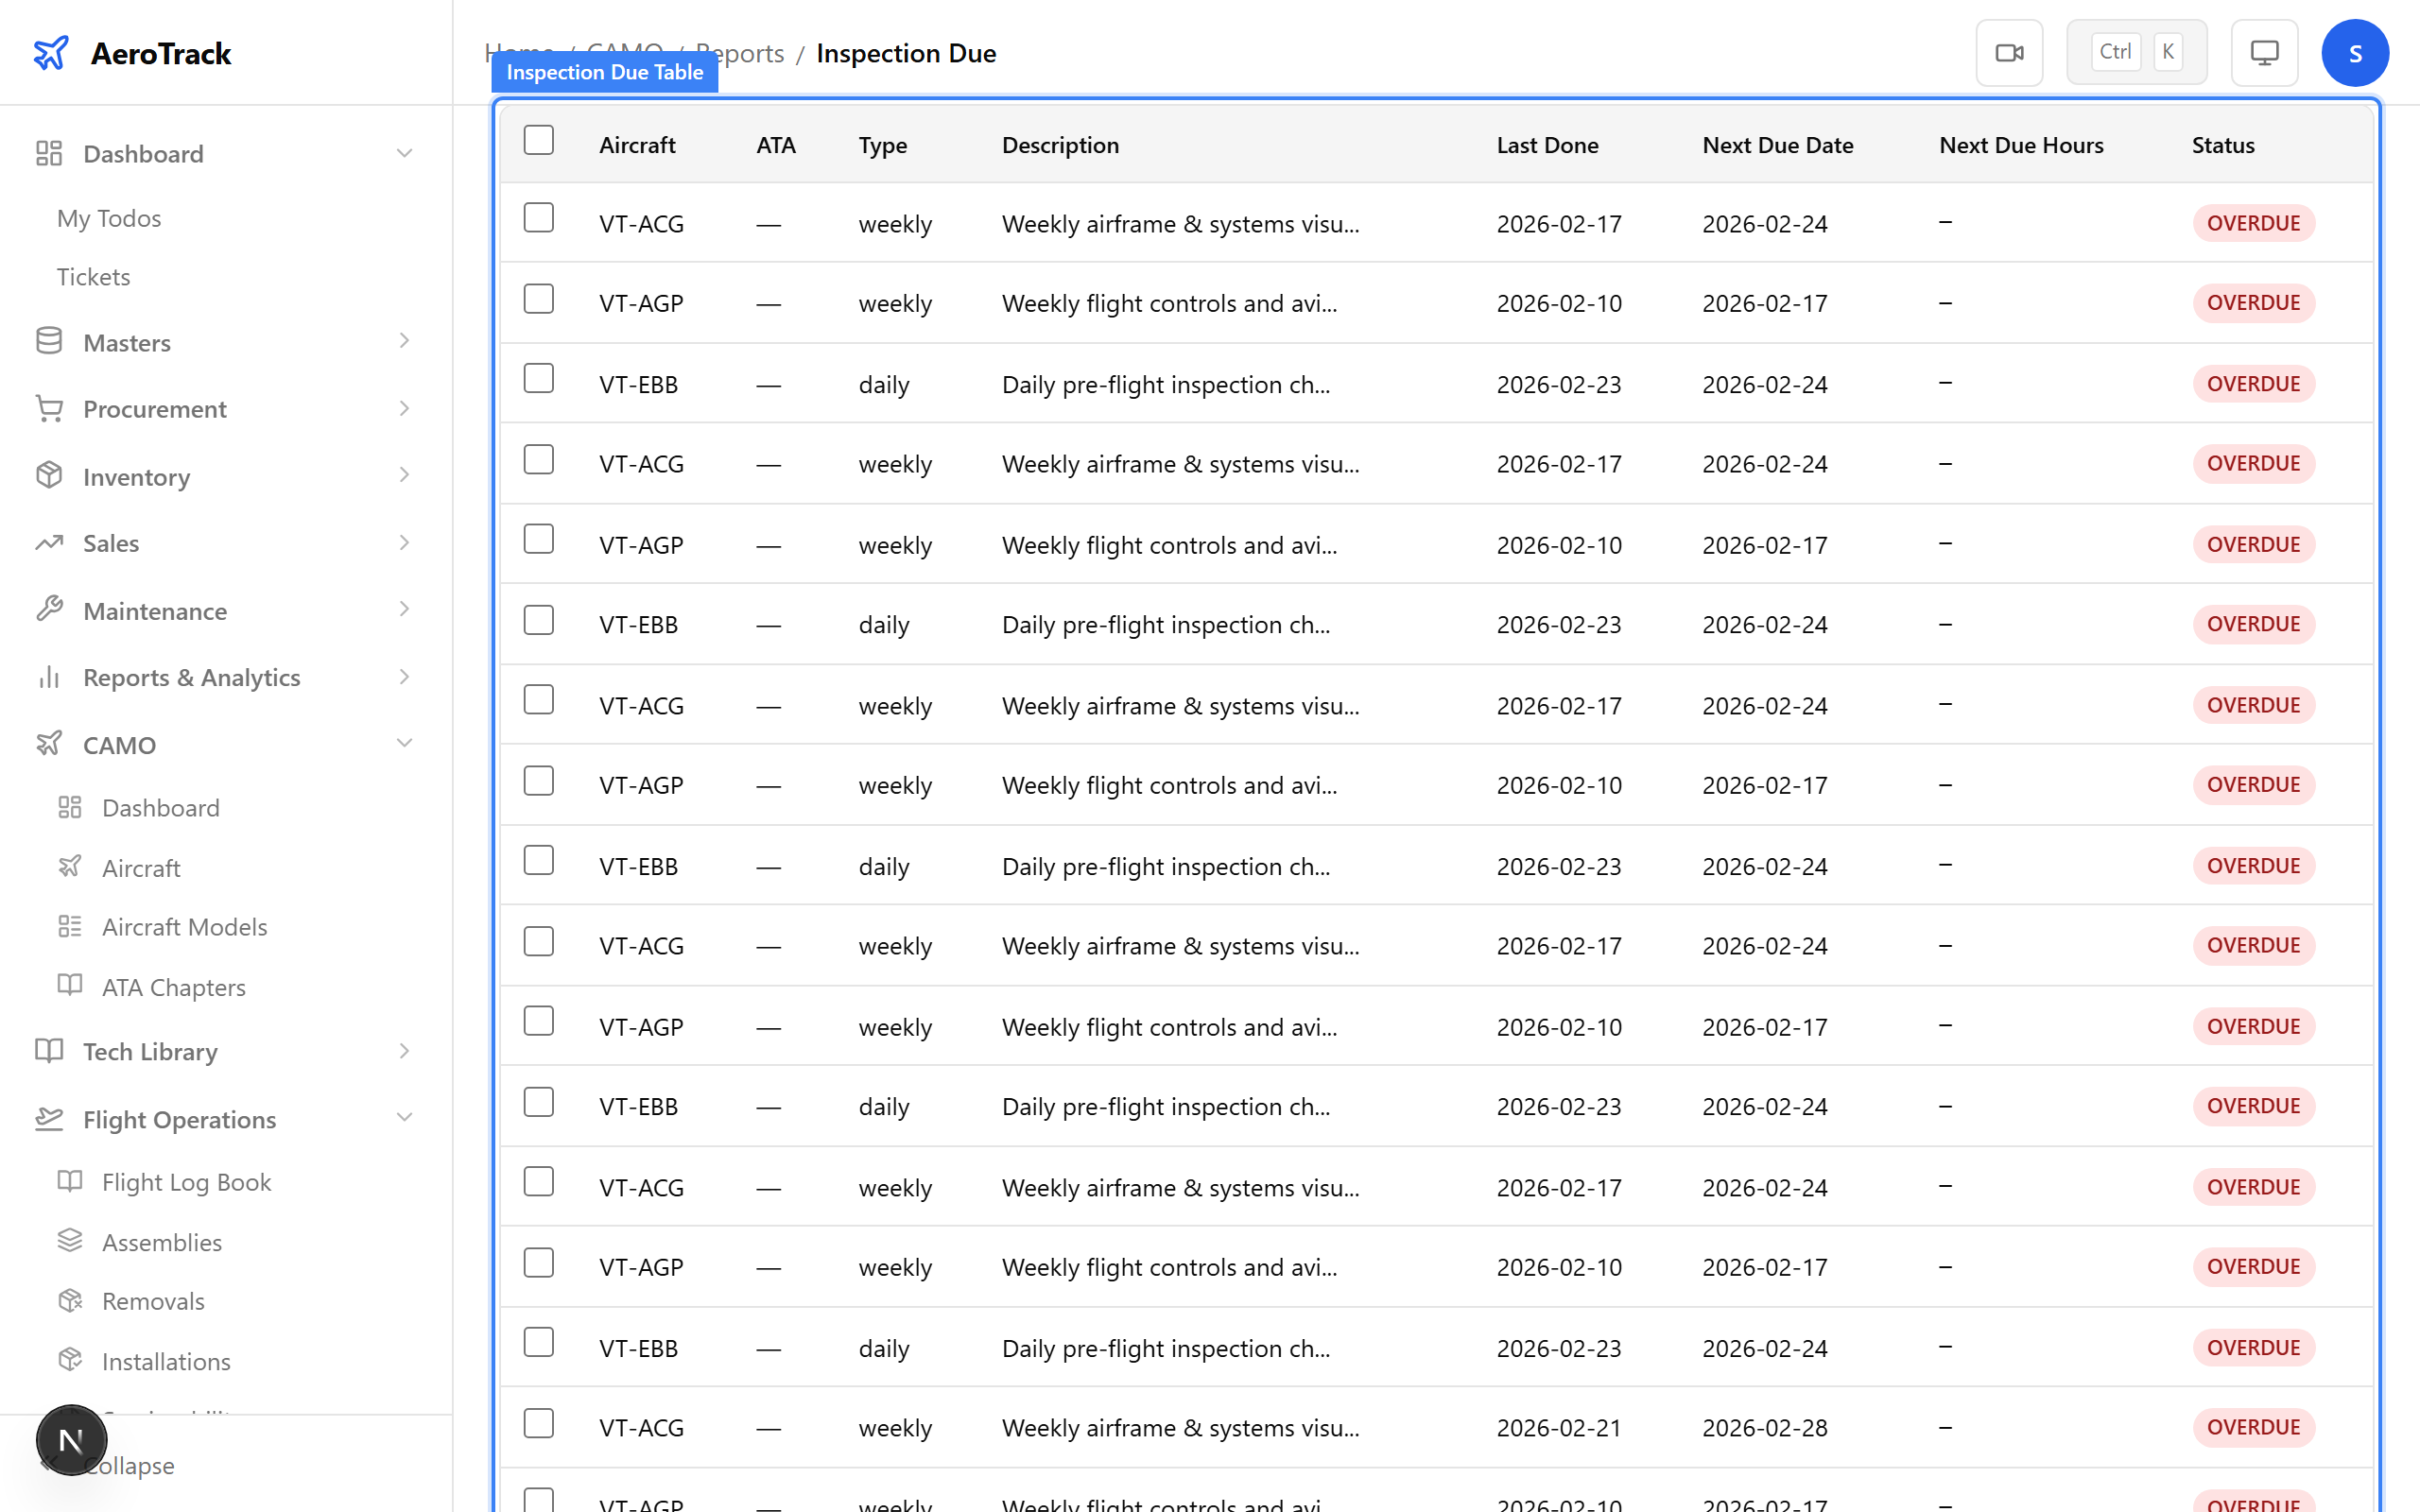
Task: Click the Procurement cart icon
Action: coord(49,408)
